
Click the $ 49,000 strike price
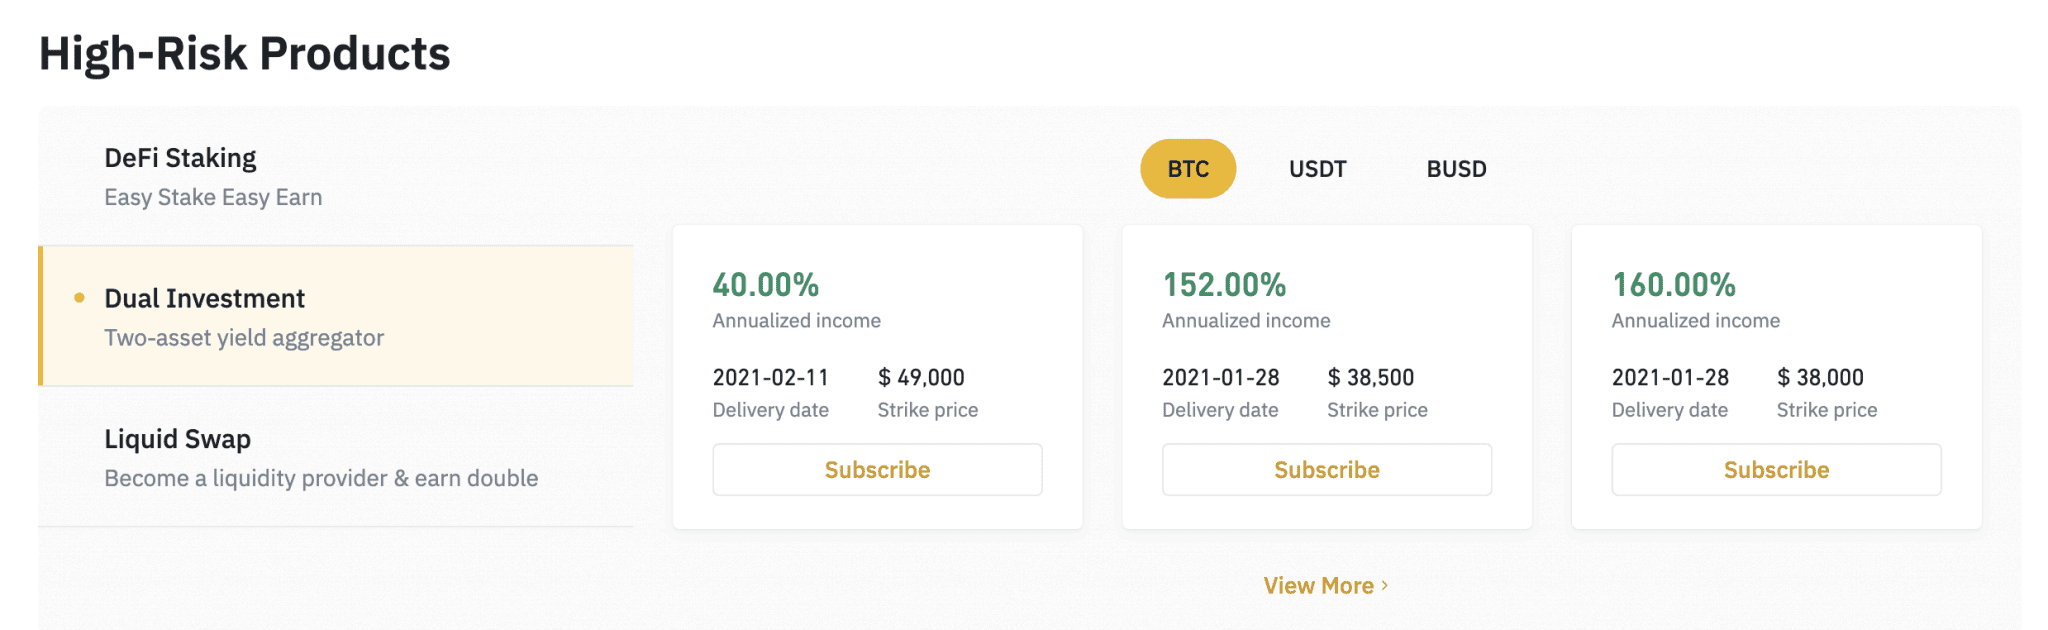click(x=921, y=377)
